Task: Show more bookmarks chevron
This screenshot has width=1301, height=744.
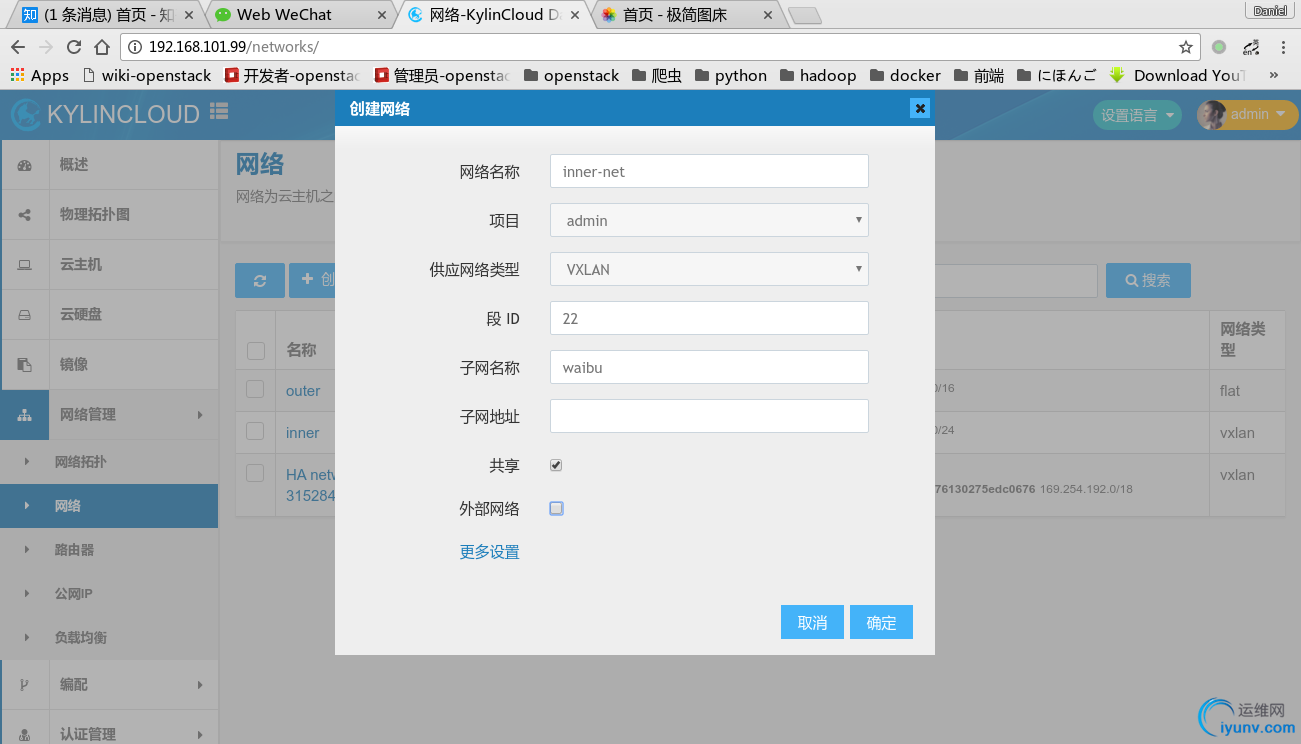Action: coord(1273,75)
